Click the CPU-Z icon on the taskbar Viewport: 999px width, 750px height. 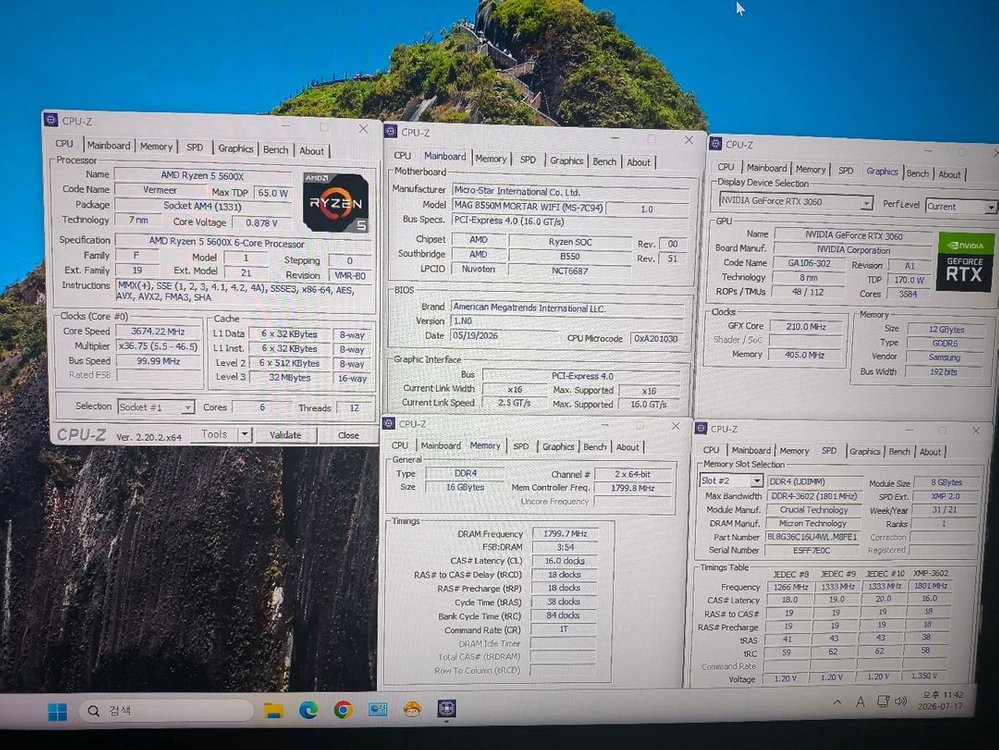(x=447, y=708)
